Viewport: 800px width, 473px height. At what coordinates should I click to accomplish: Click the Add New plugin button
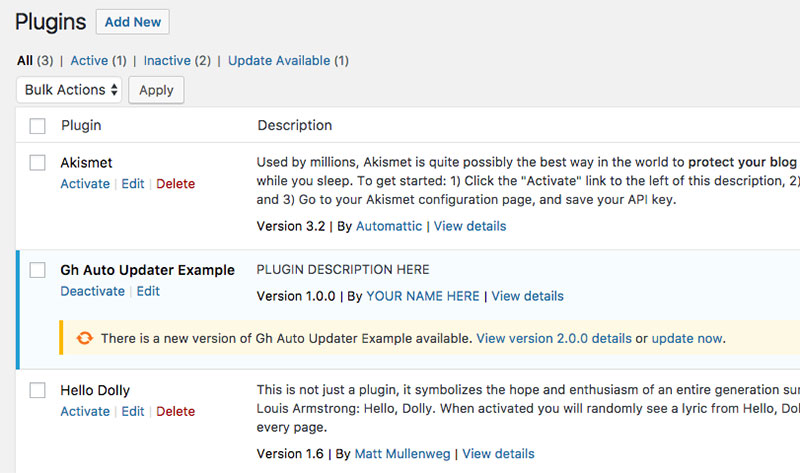pos(133,22)
